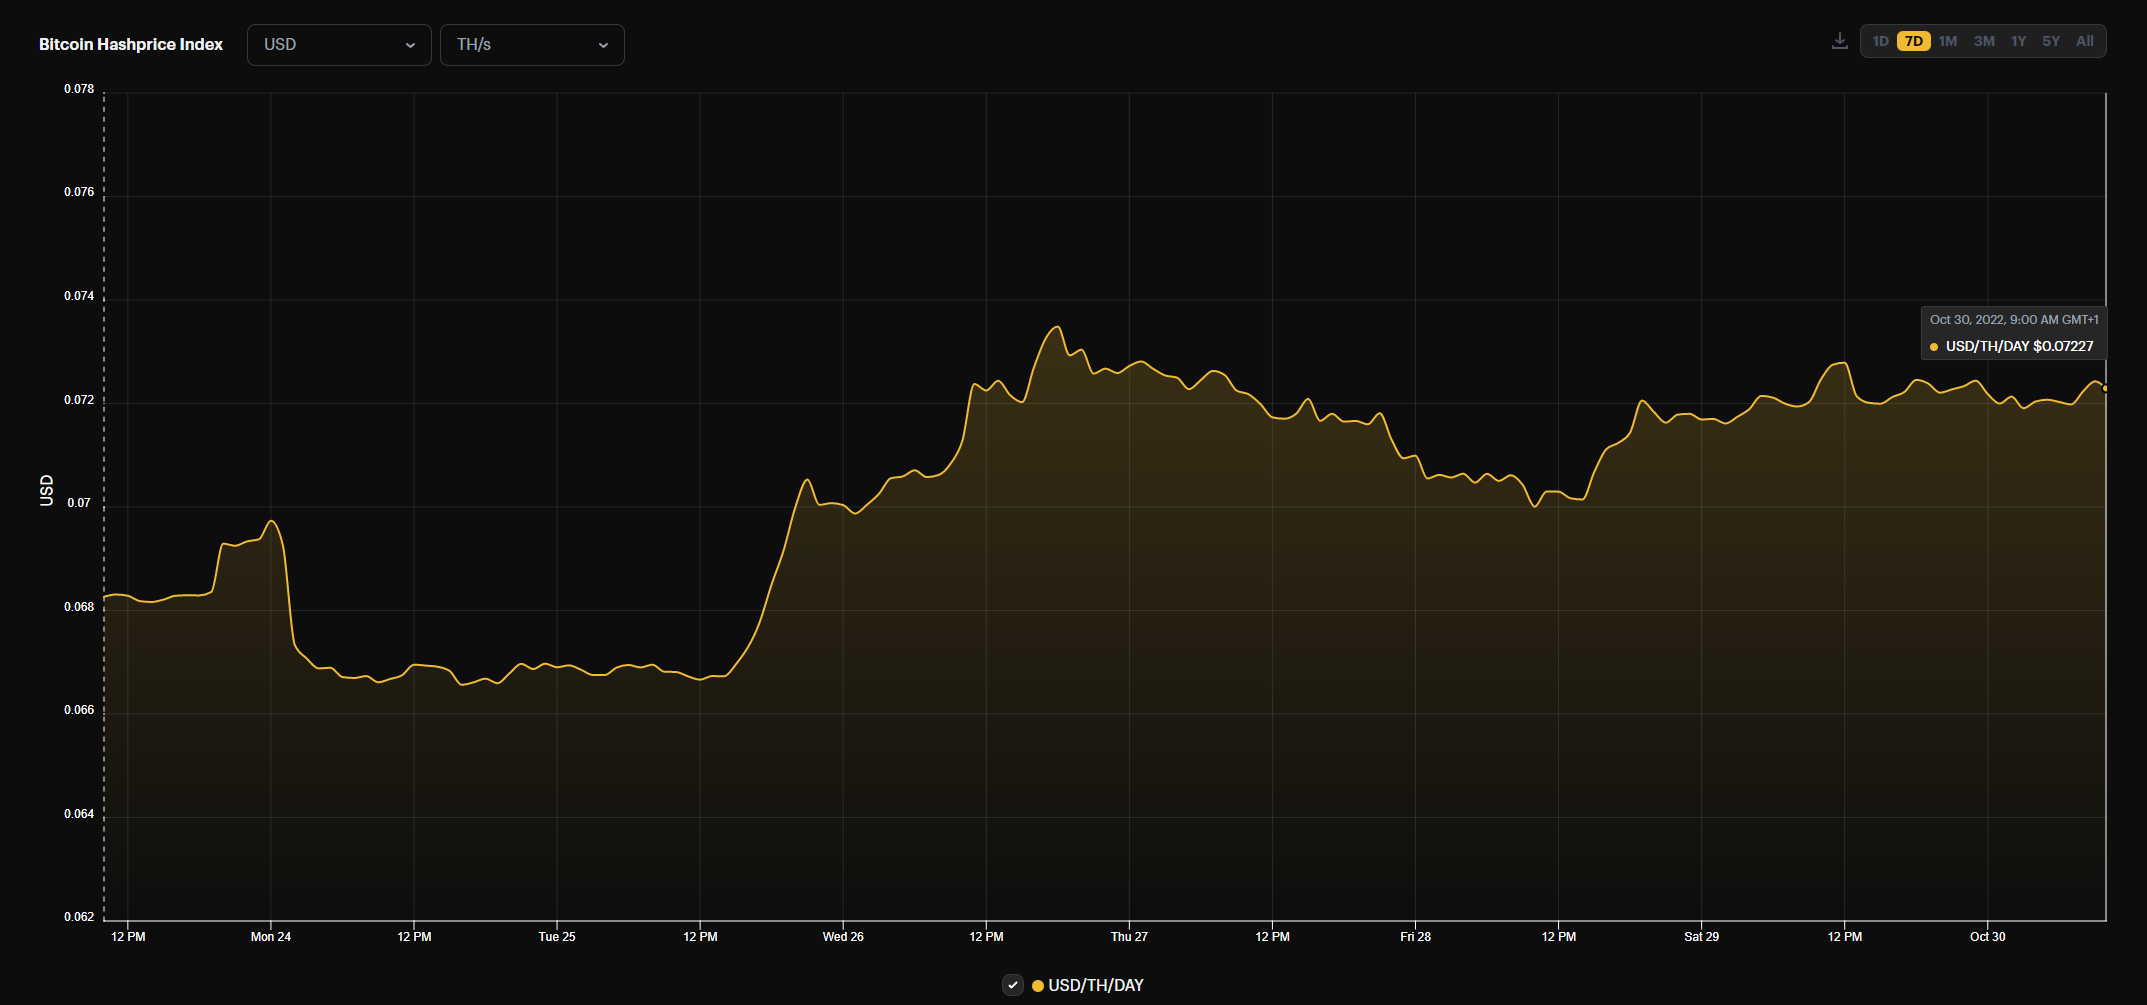Click the Sat 29 x-axis label
2147x1005 pixels.
pyautogui.click(x=1701, y=937)
